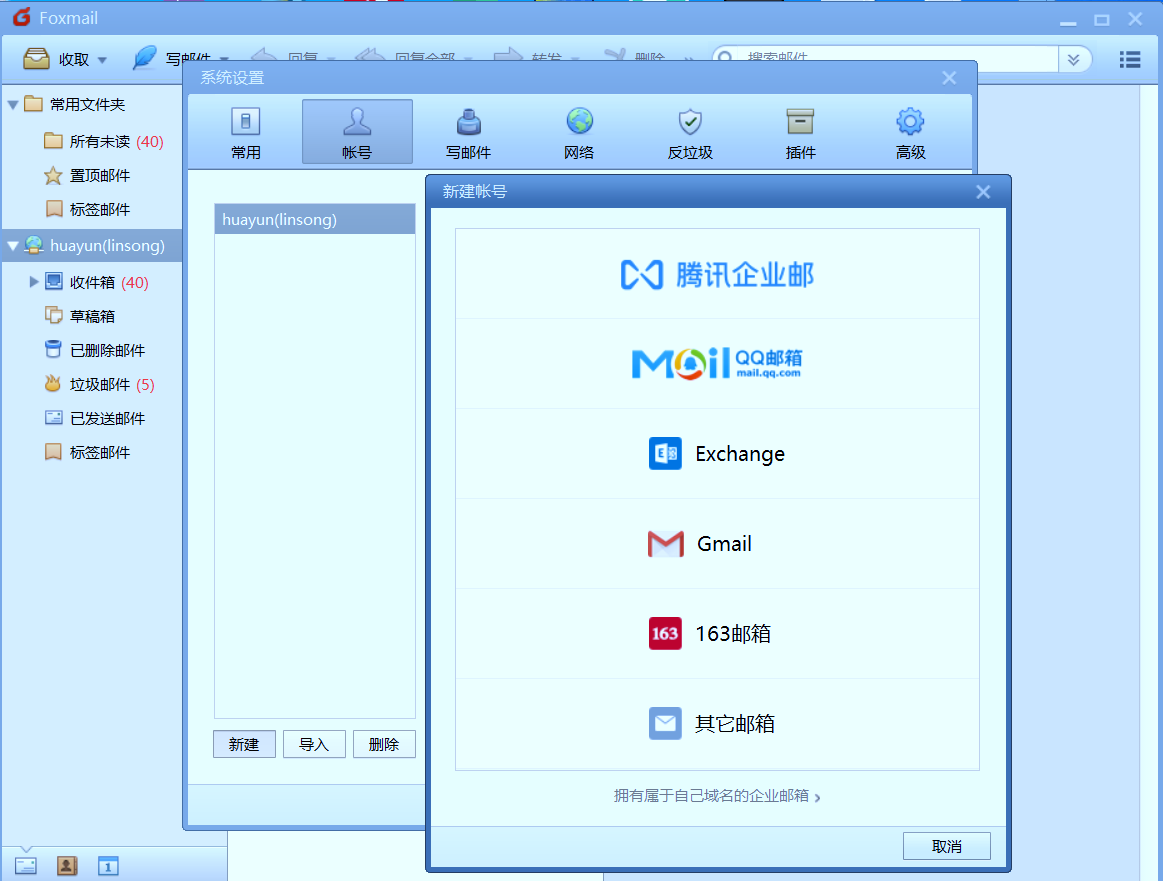Expand the 收取 mail fetch dropdown
The height and width of the screenshot is (881, 1163).
101,59
